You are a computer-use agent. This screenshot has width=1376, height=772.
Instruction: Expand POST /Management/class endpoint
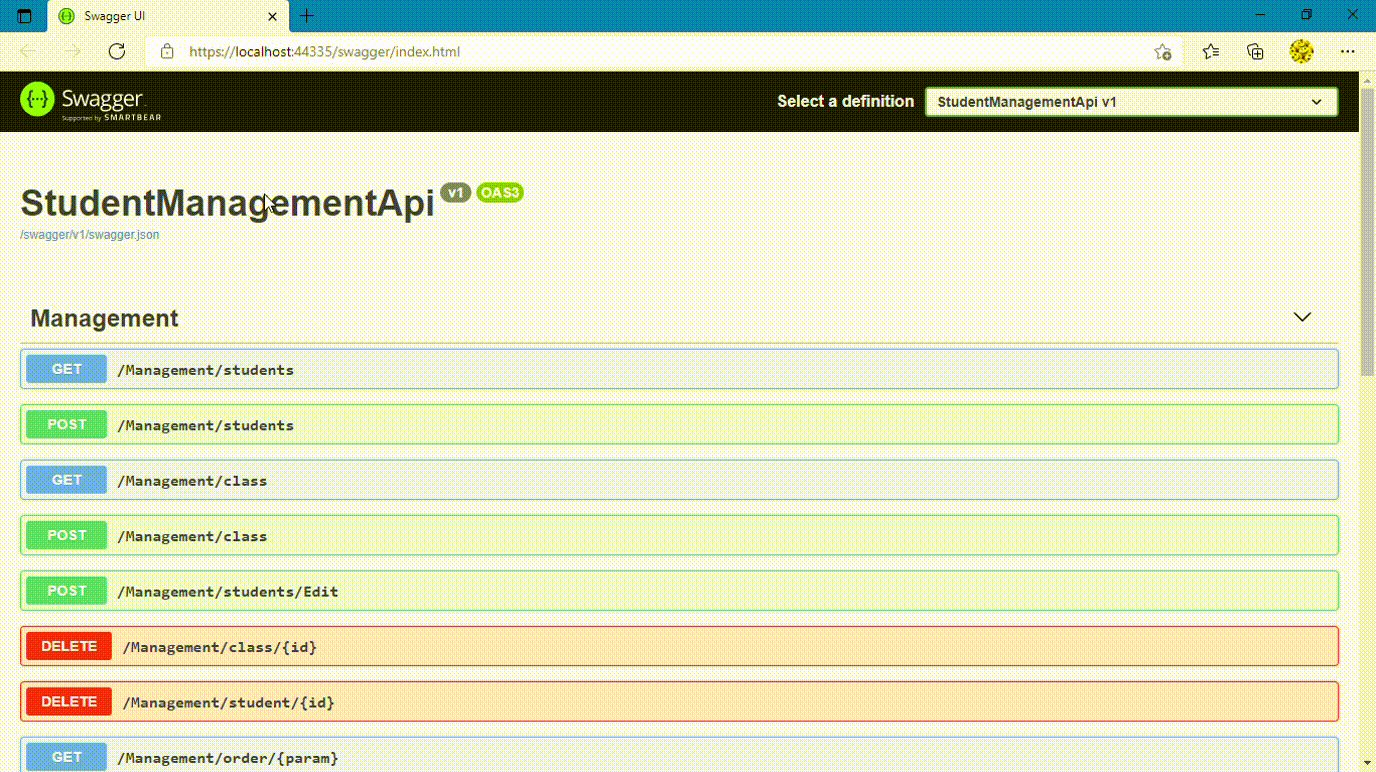679,536
